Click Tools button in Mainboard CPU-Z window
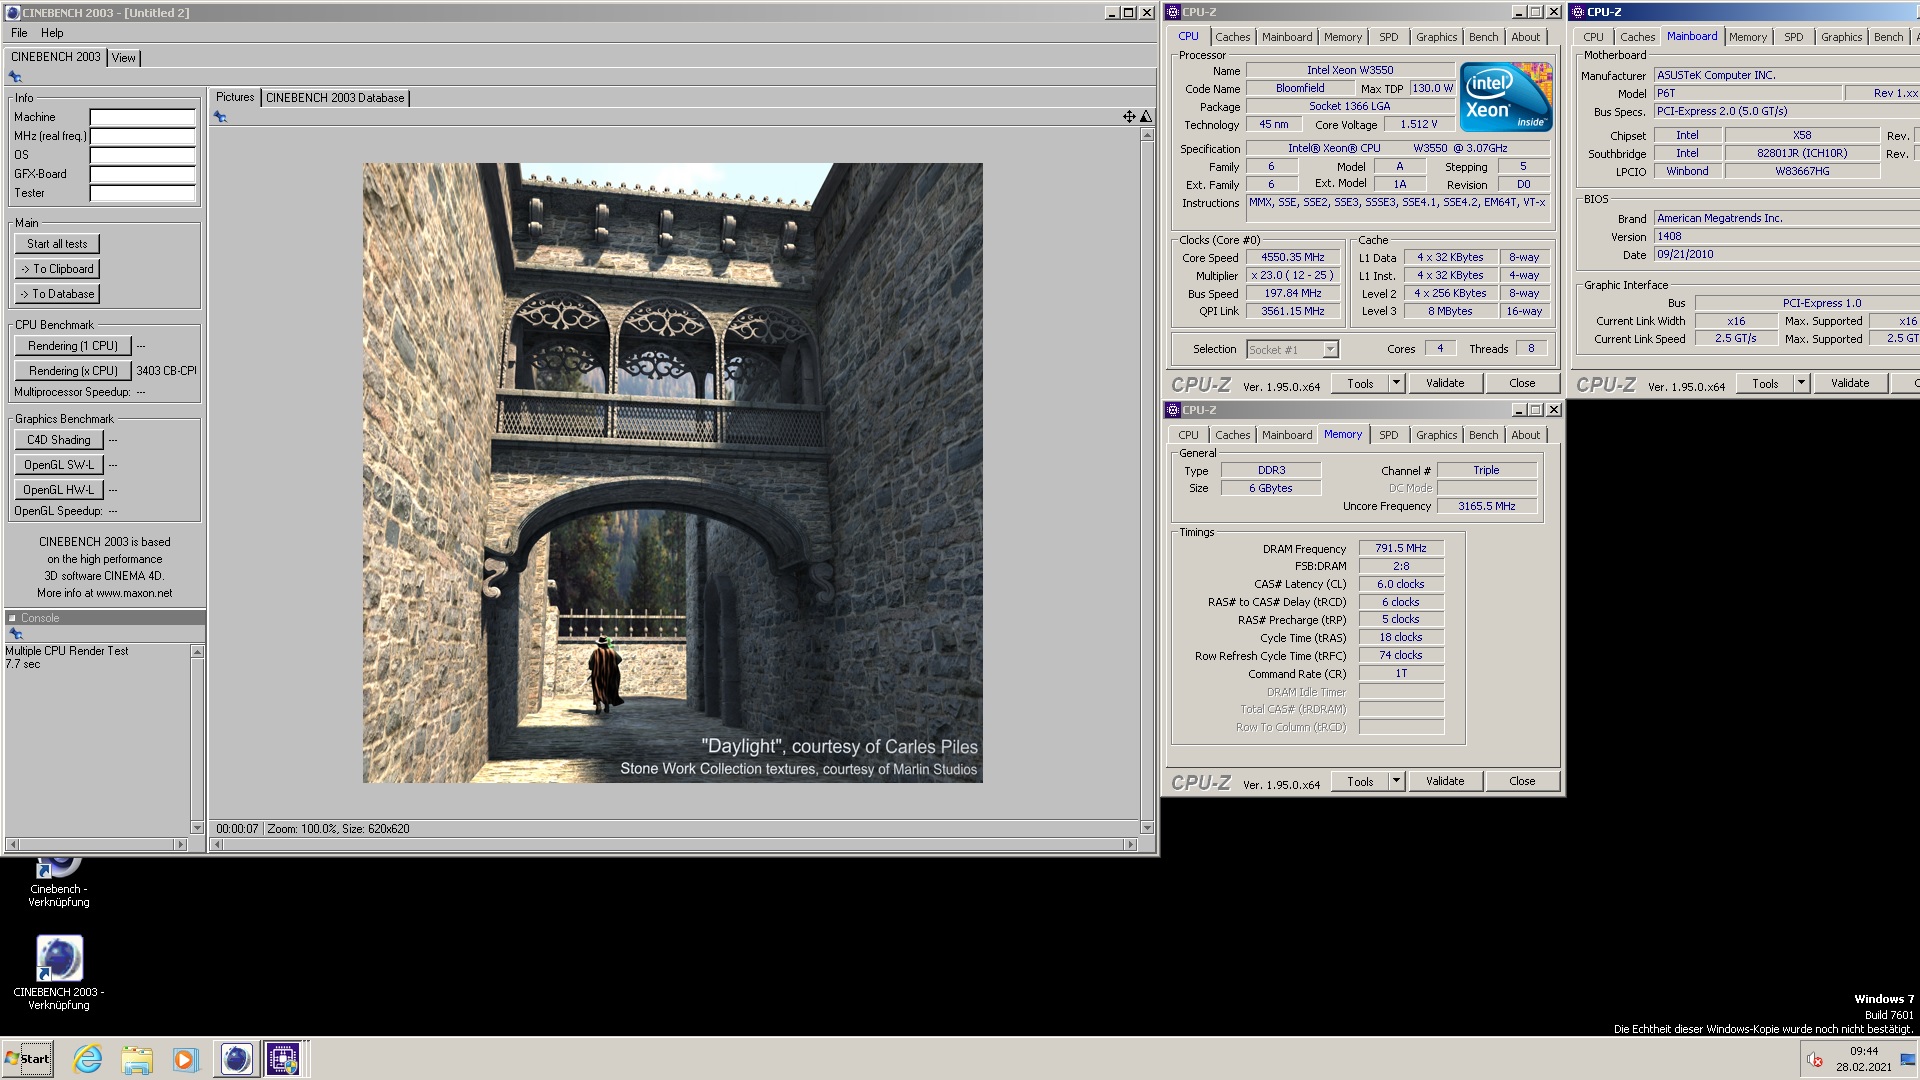 pyautogui.click(x=1765, y=383)
